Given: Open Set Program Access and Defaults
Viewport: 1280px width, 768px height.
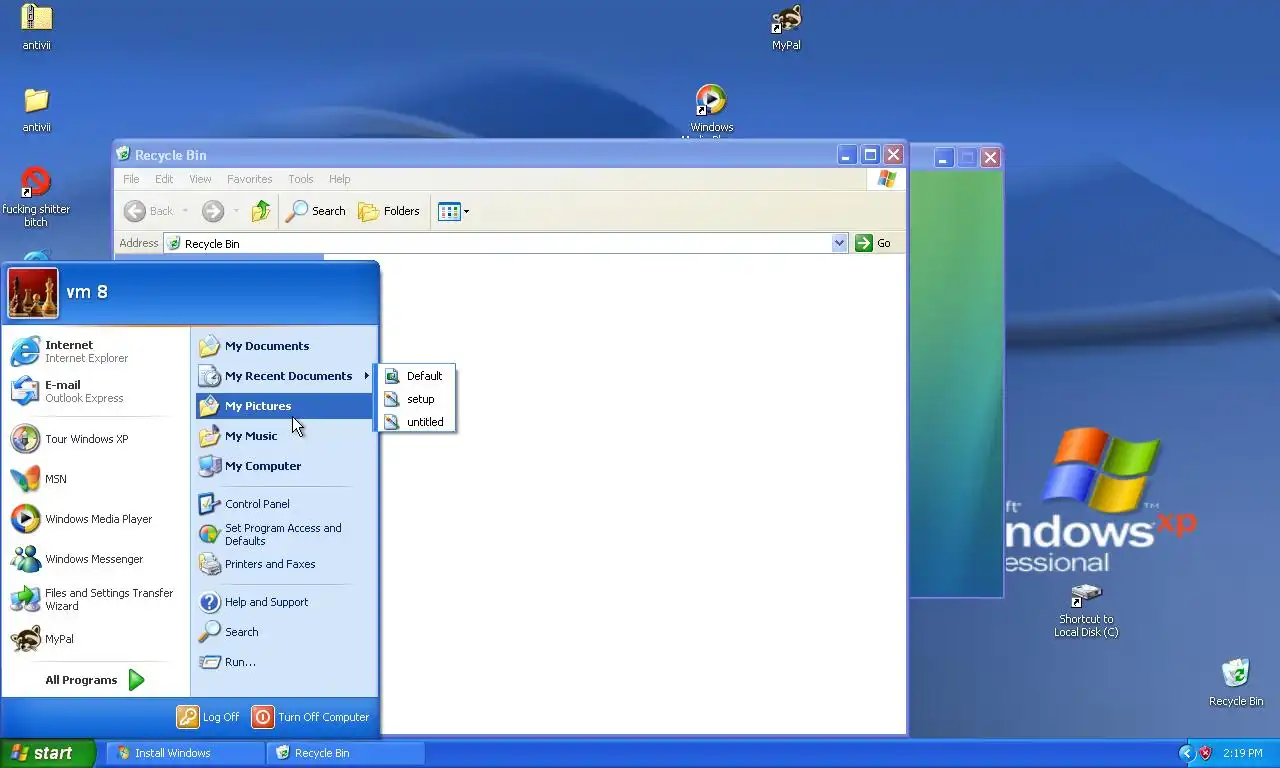Looking at the screenshot, I should tap(285, 534).
